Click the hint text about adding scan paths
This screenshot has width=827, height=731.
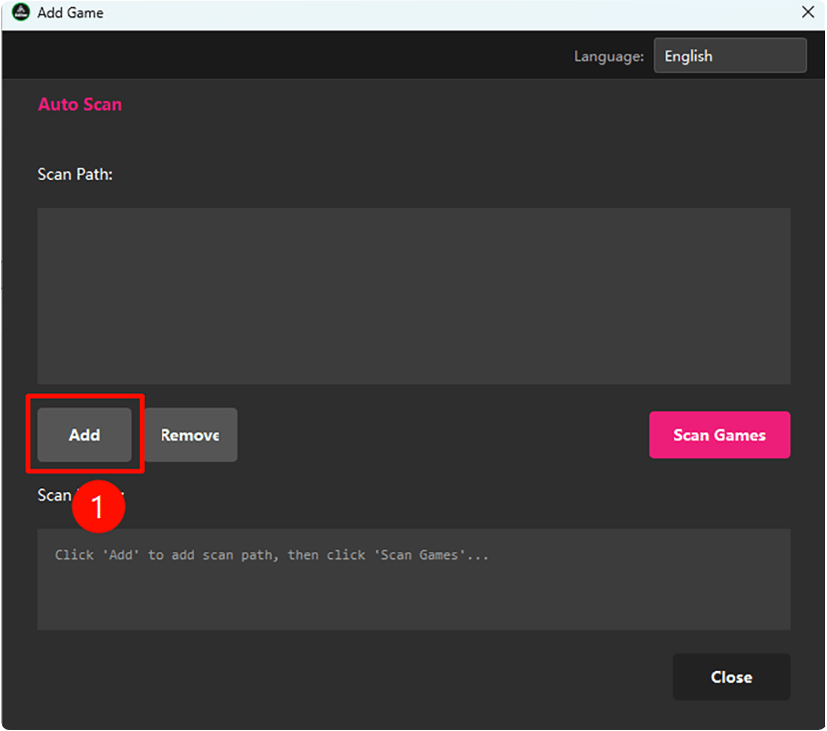(x=270, y=554)
